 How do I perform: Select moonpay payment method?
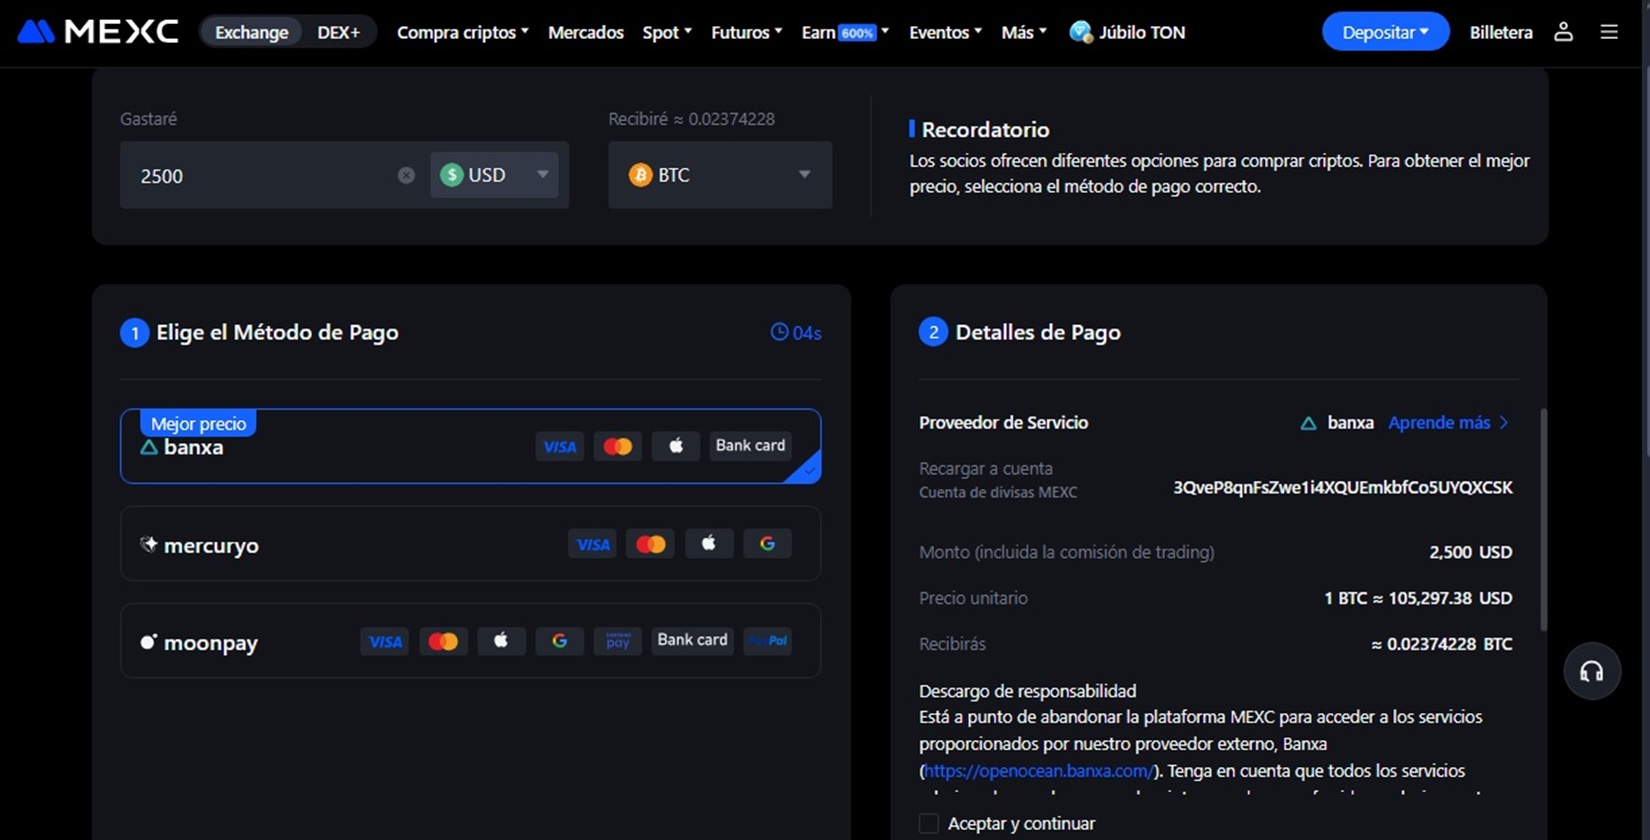[x=470, y=641]
